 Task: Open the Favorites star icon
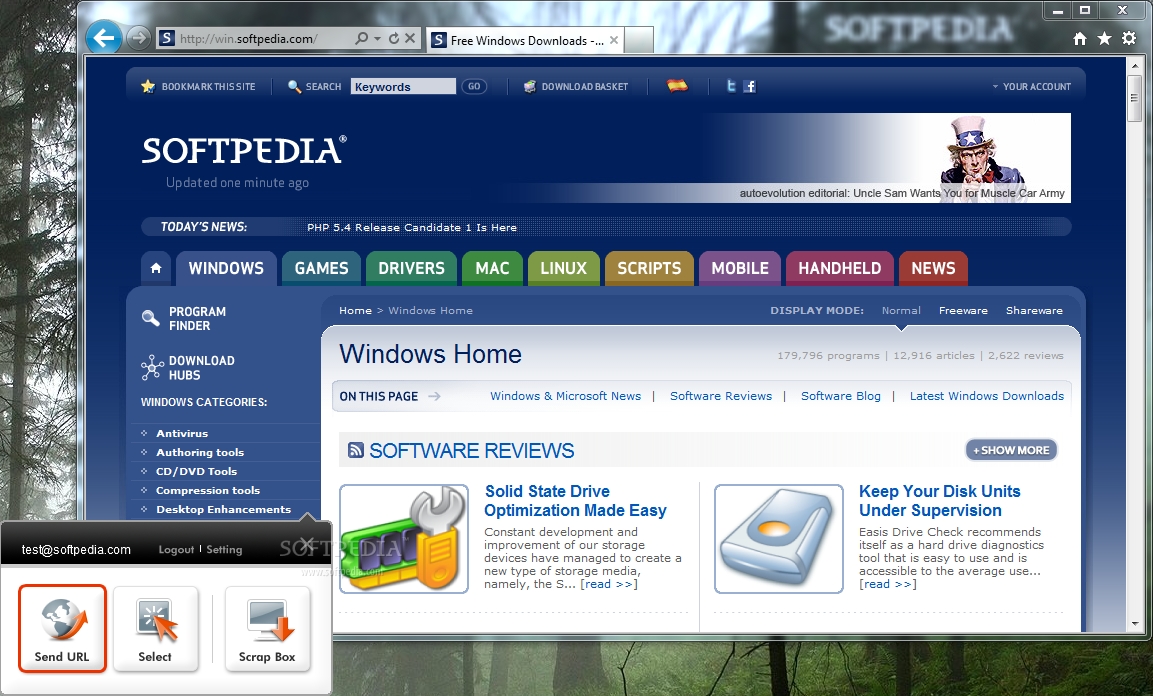1104,38
